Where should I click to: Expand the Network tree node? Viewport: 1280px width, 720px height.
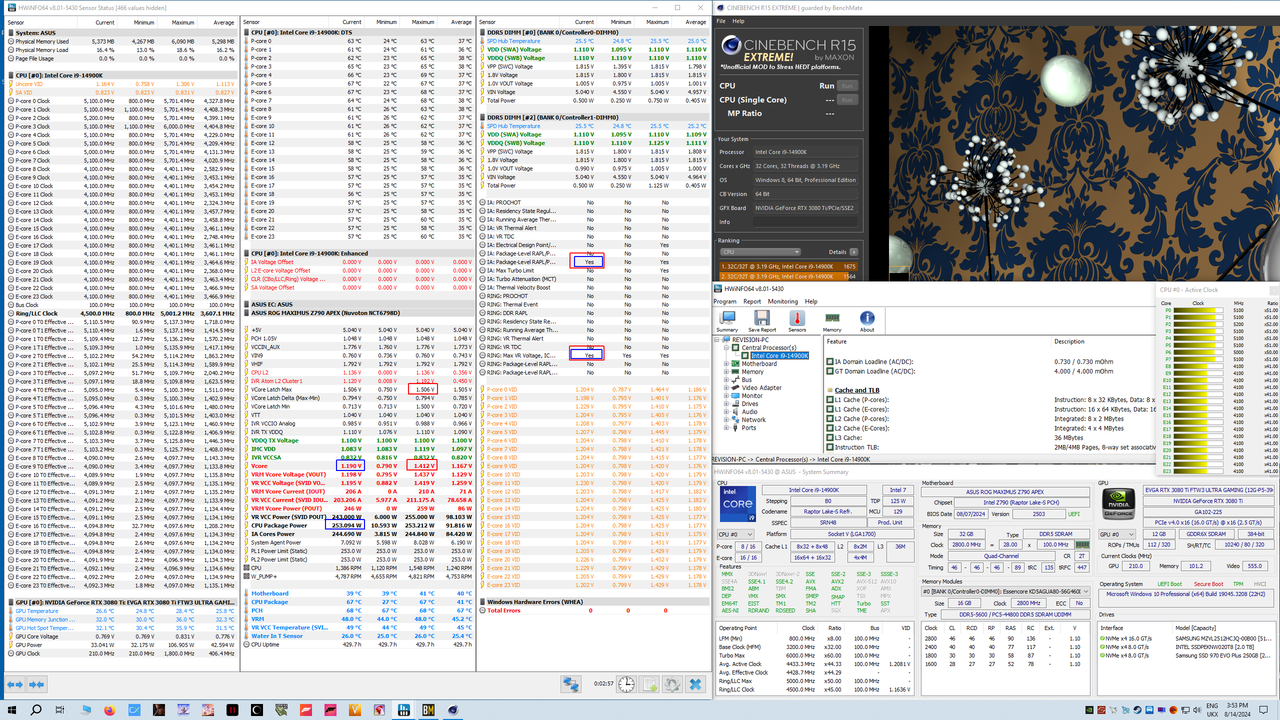[x=725, y=420]
